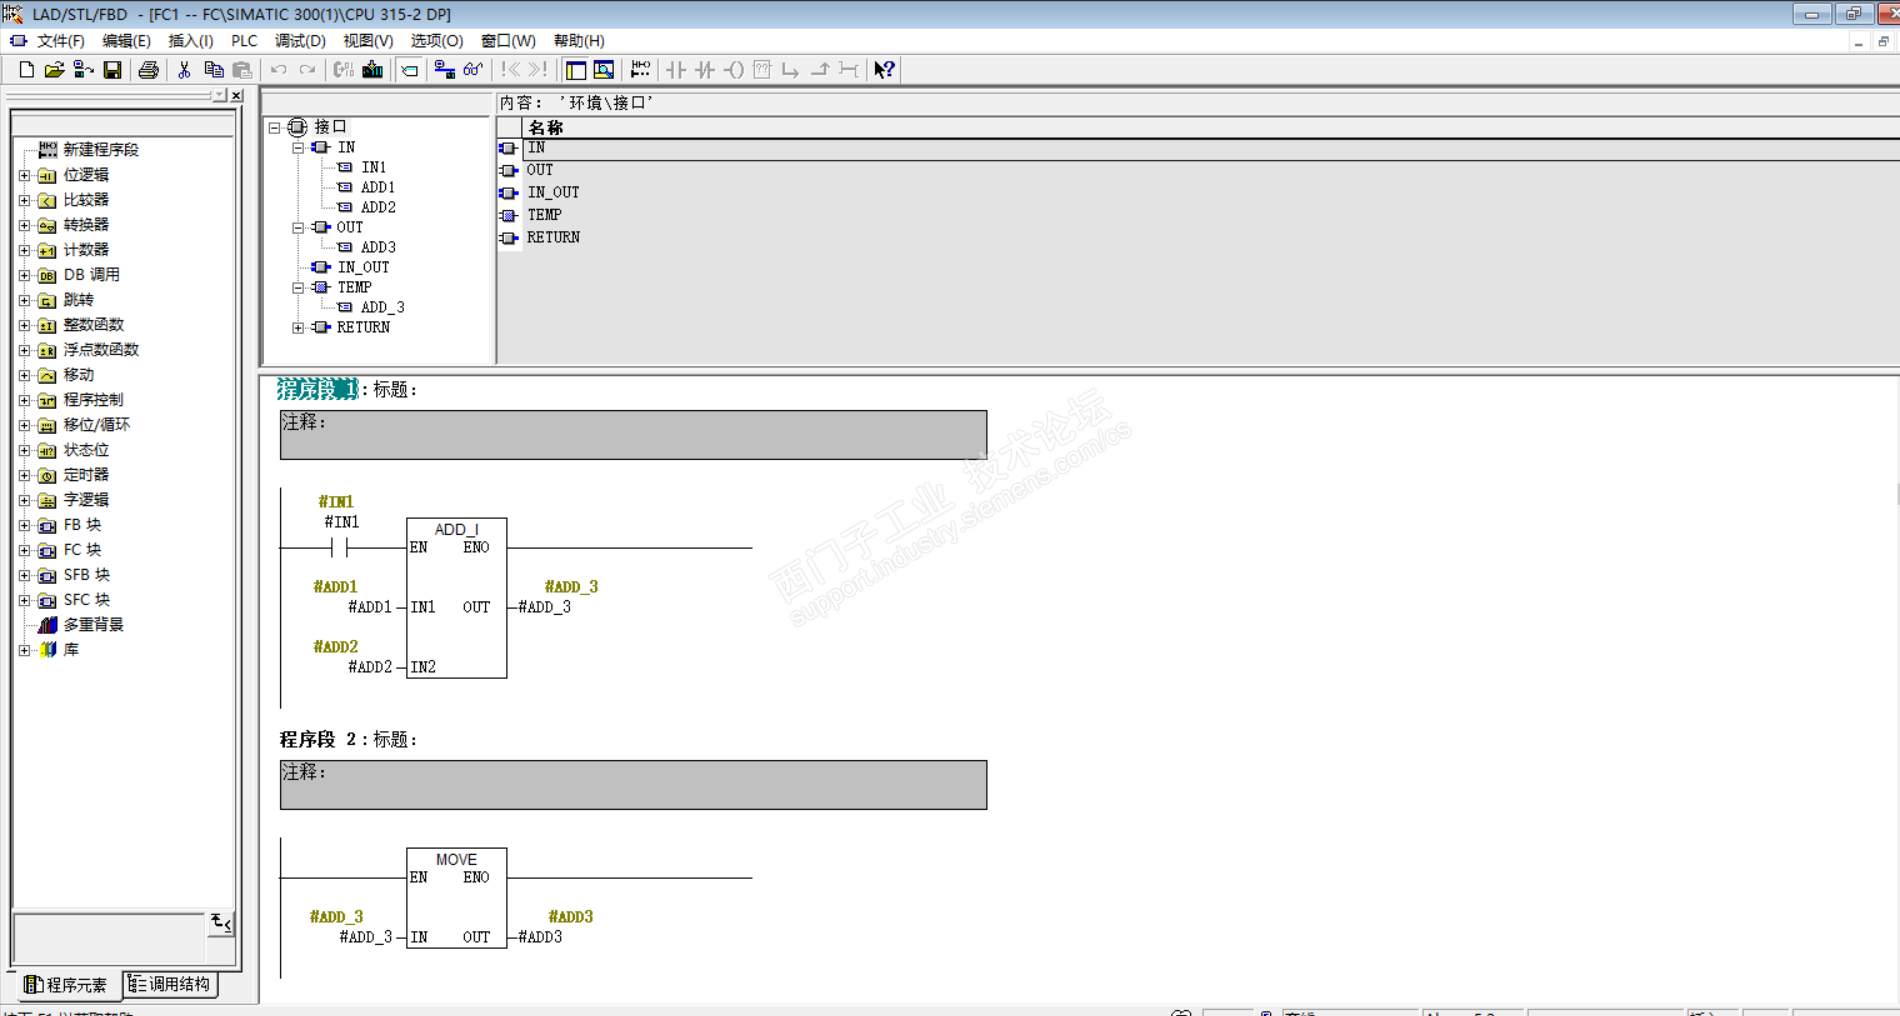The height and width of the screenshot is (1016, 1900).
Task: Create a new block with New icon
Action: 26,69
